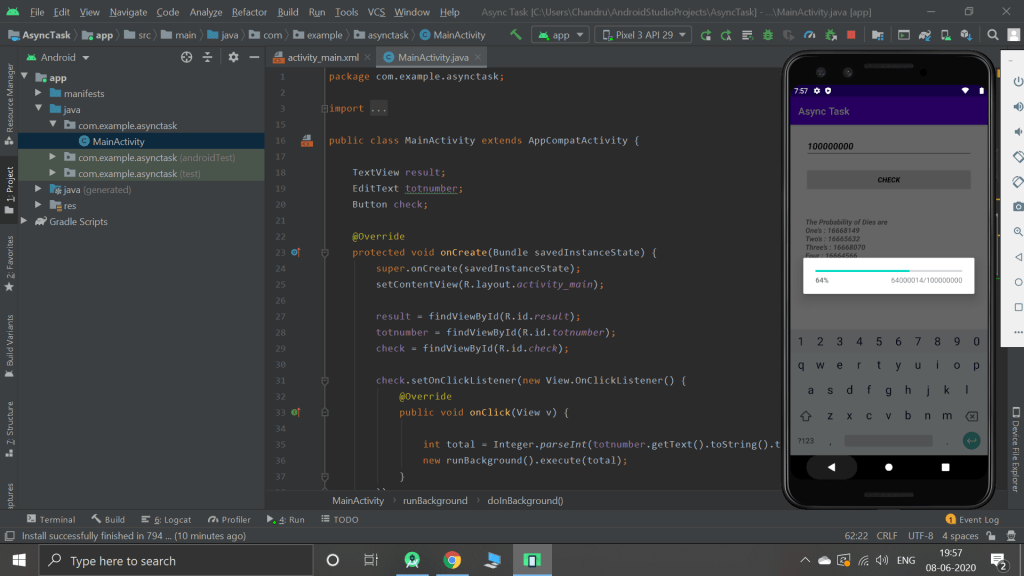Viewport: 1024px width, 576px height.
Task: Click the number input field showing 100000000
Action: click(x=888, y=146)
